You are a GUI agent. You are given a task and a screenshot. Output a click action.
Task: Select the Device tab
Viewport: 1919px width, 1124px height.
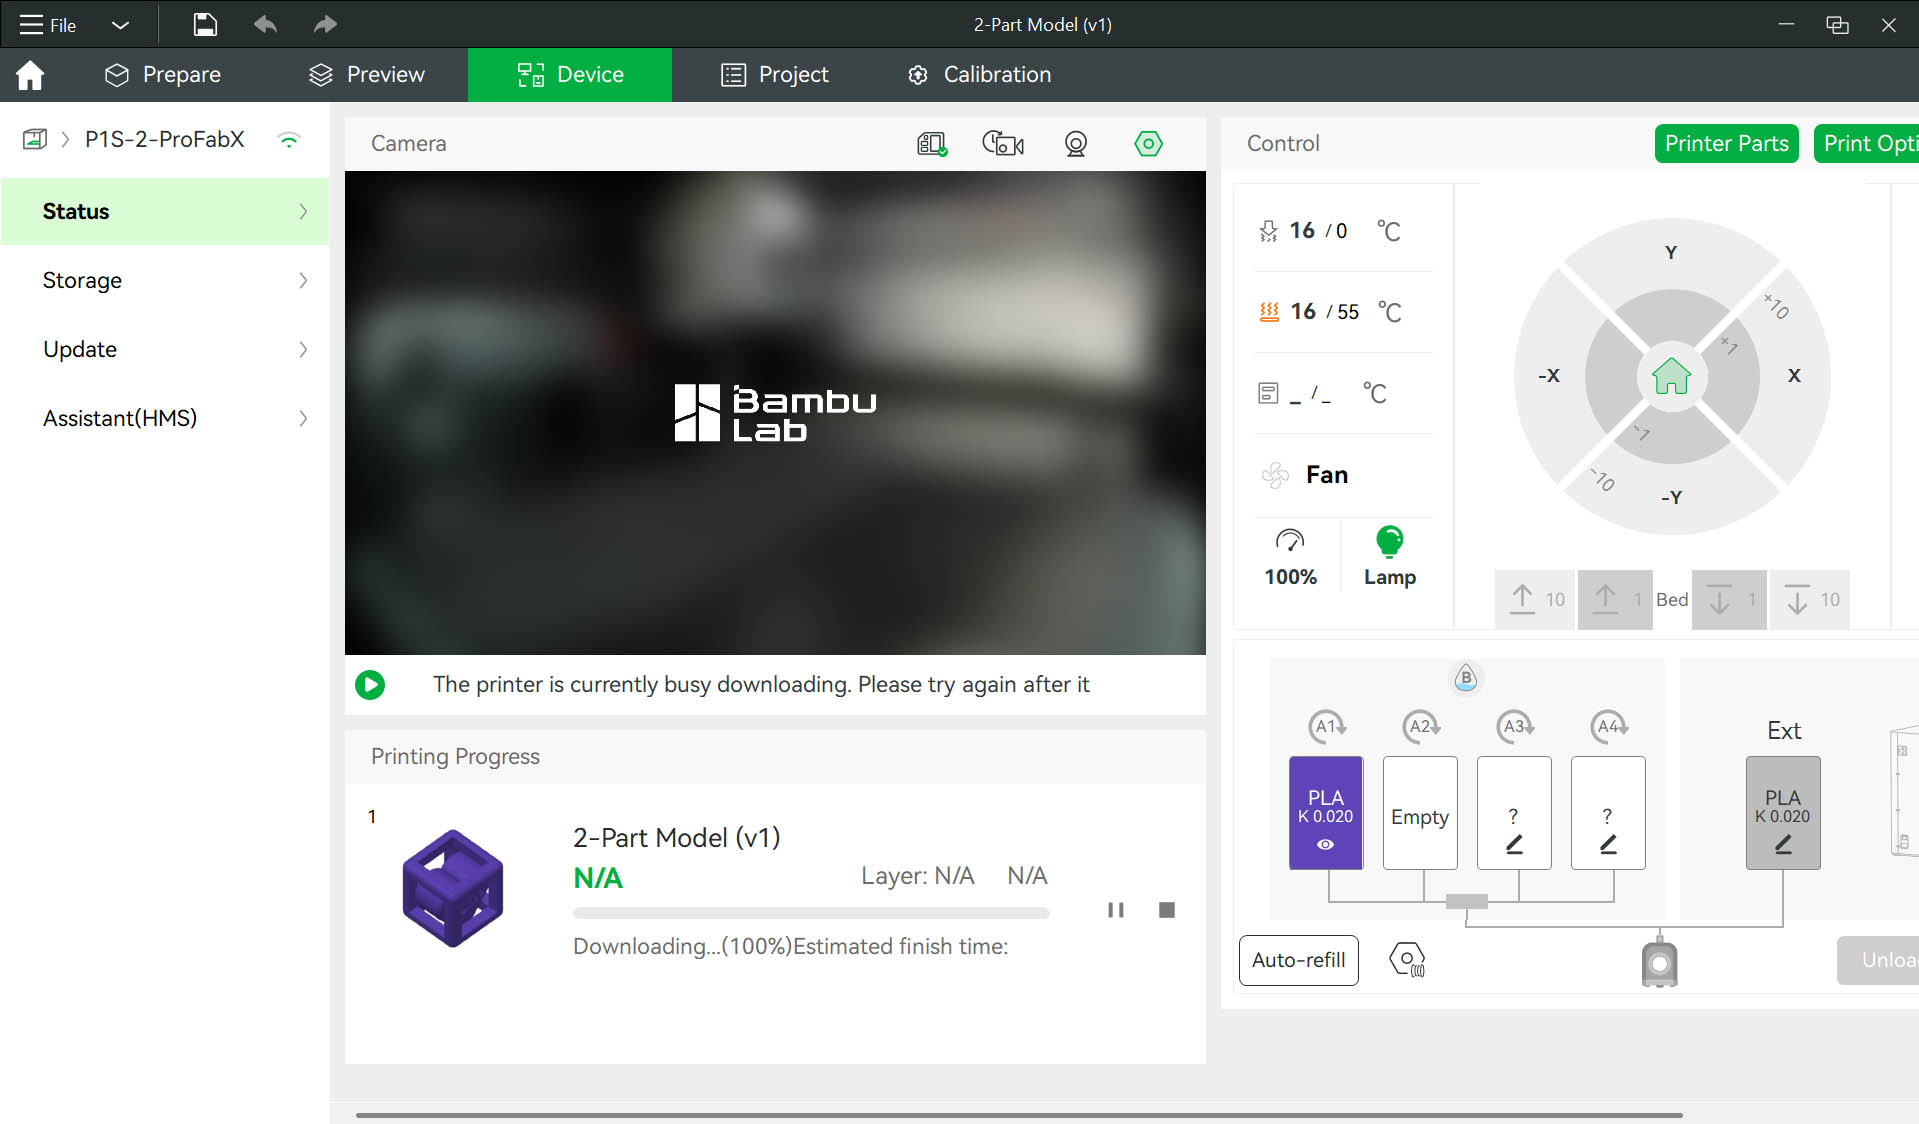[x=570, y=75]
